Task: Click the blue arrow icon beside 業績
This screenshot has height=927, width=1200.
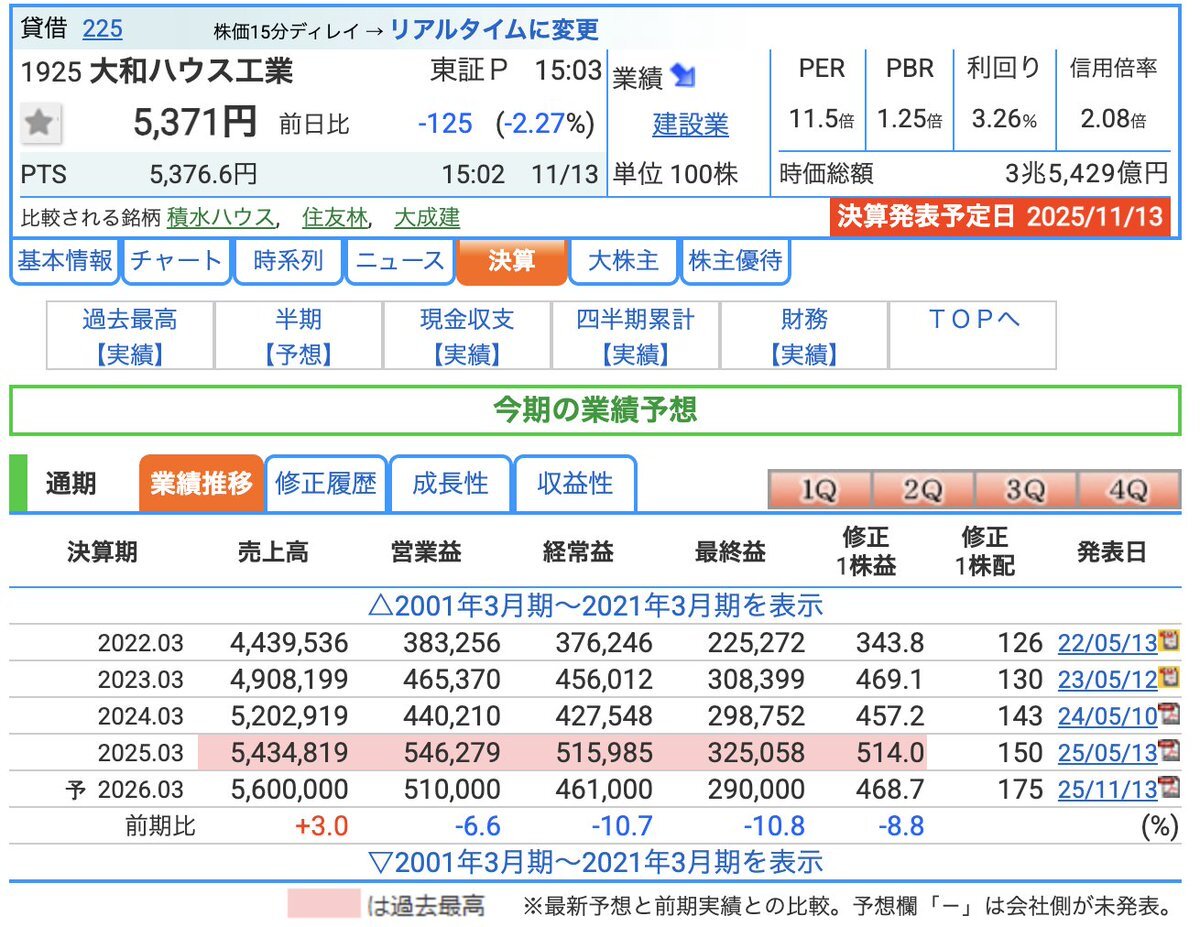Action: (x=684, y=76)
